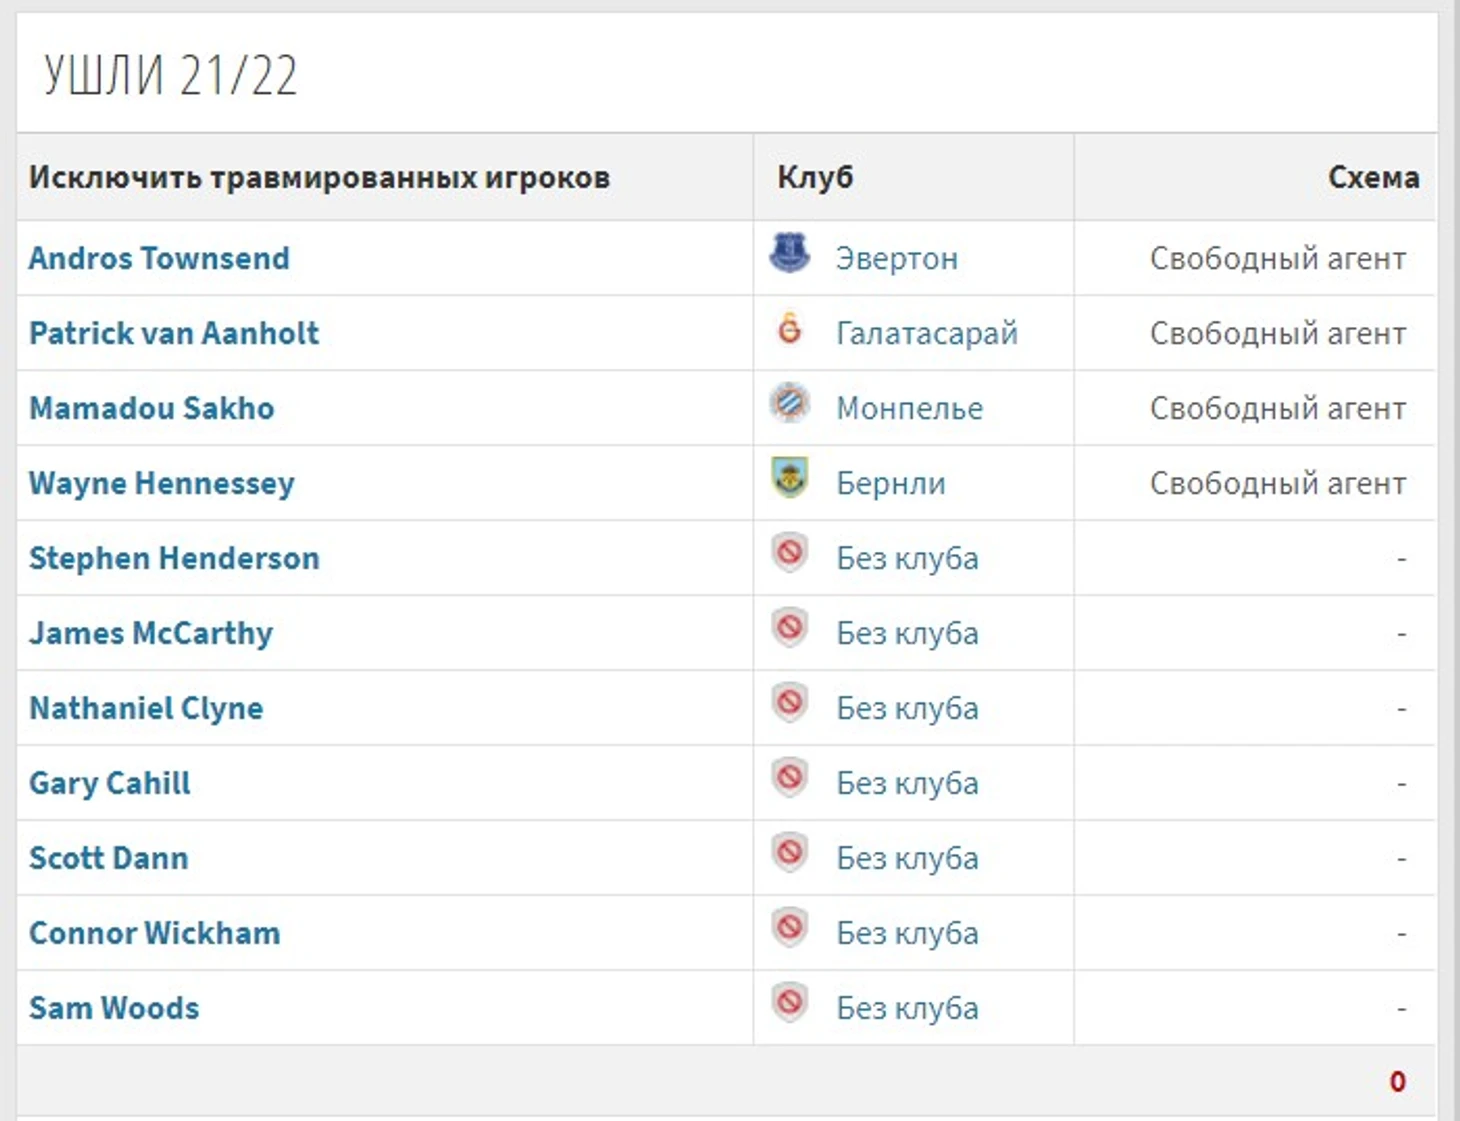The height and width of the screenshot is (1121, 1460).
Task: Click the Galatasaray club crest icon
Action: click(789, 328)
